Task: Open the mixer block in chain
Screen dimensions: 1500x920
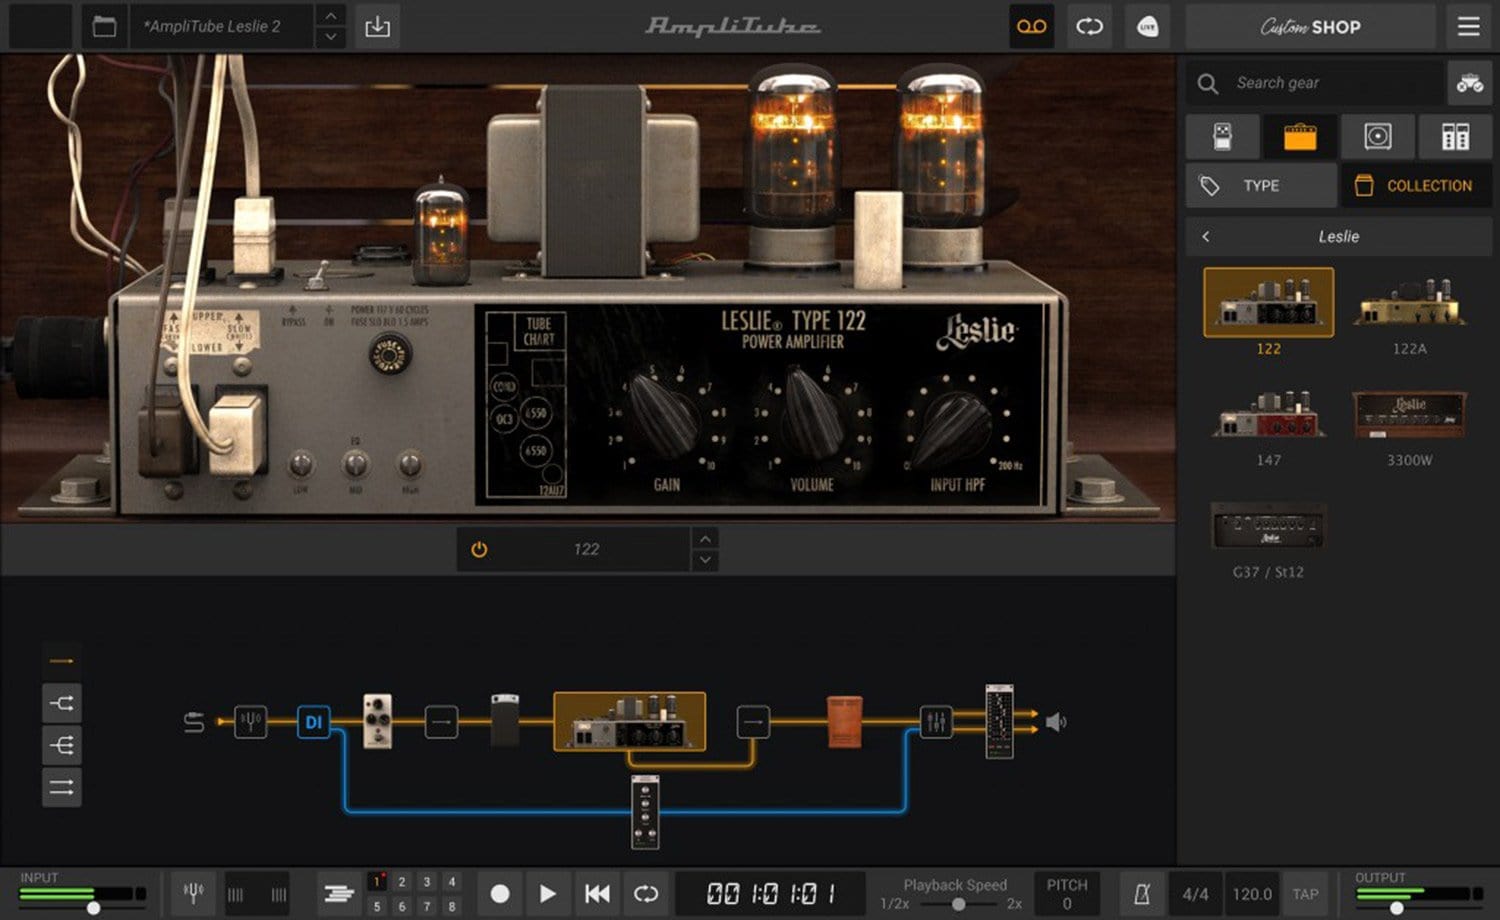Action: tap(935, 721)
